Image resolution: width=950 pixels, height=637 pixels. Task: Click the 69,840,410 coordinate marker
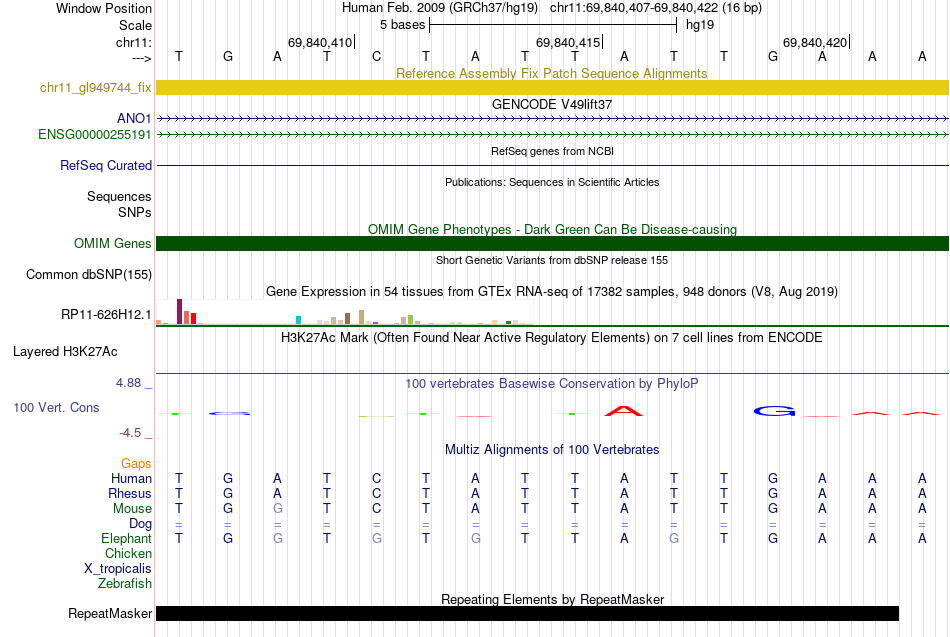point(321,42)
